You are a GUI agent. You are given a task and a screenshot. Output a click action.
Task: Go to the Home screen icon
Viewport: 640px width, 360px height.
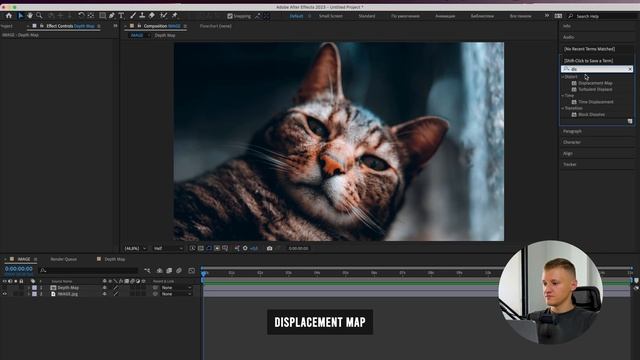[9, 16]
